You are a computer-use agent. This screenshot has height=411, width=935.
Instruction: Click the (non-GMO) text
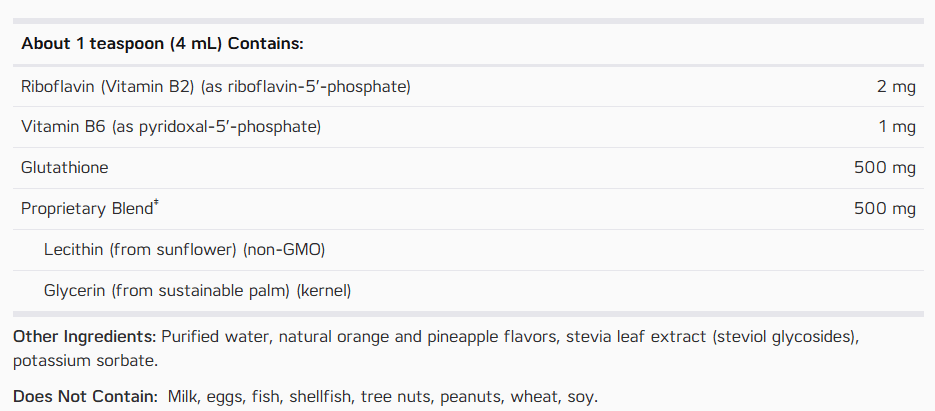coord(284,249)
